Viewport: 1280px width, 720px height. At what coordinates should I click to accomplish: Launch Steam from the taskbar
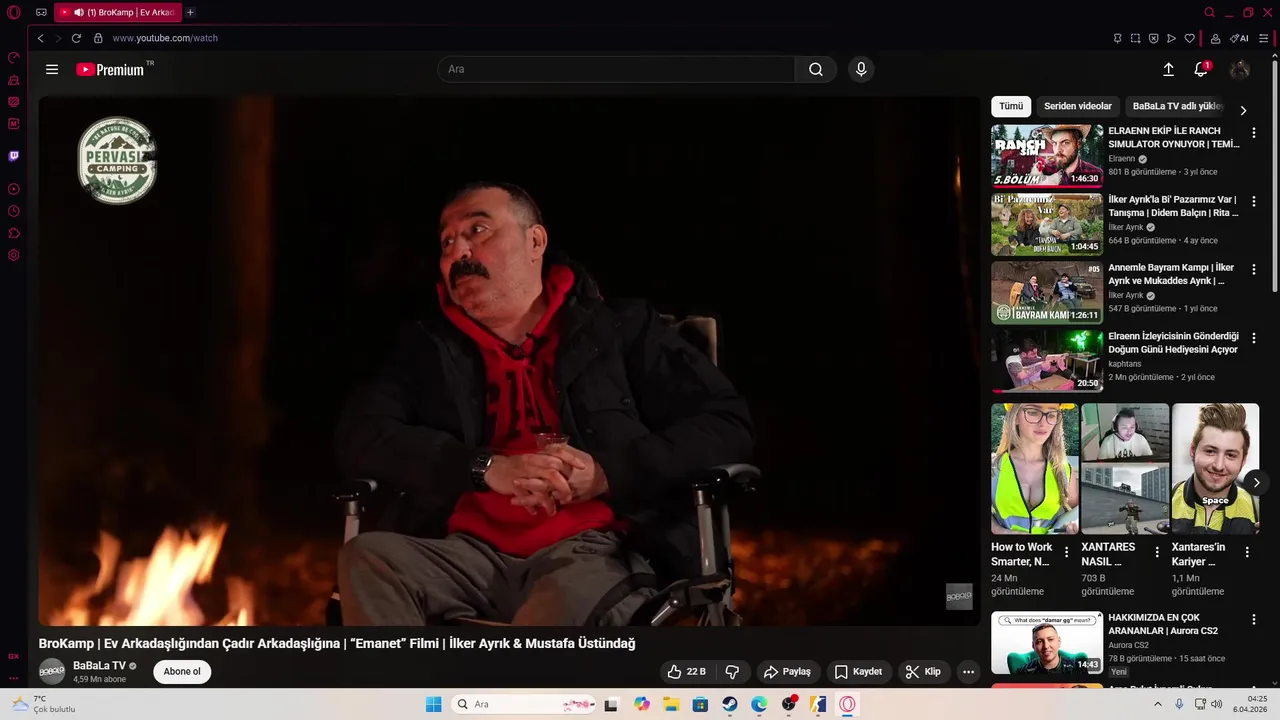(x=730, y=704)
